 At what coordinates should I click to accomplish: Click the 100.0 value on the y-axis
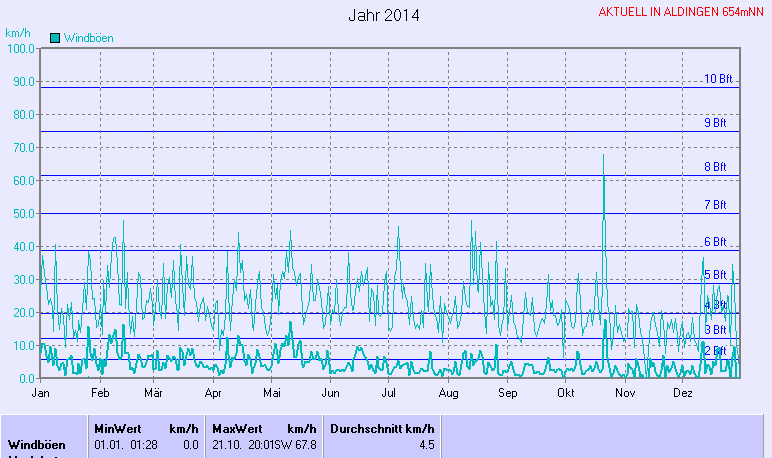pos(20,48)
